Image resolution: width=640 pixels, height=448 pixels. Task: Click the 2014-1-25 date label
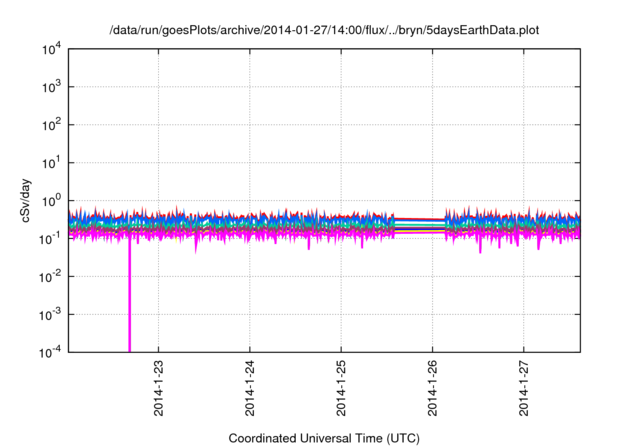pos(341,388)
